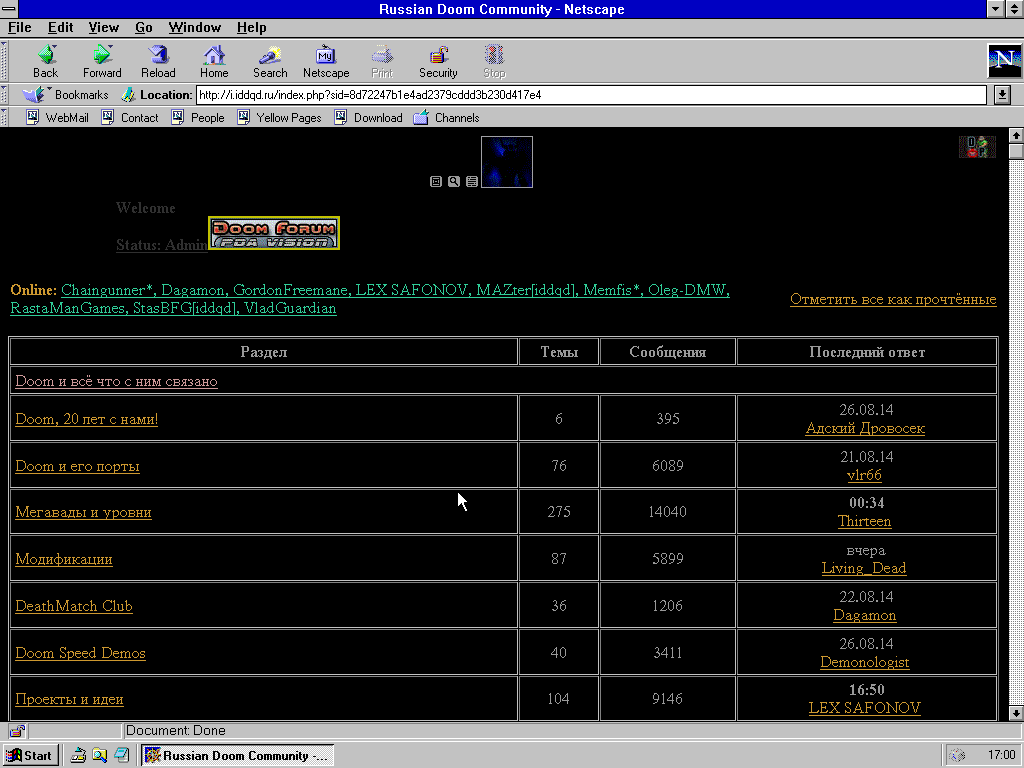Open the Мегавады и уровни forum section
Image resolution: width=1024 pixels, height=768 pixels.
tap(83, 512)
